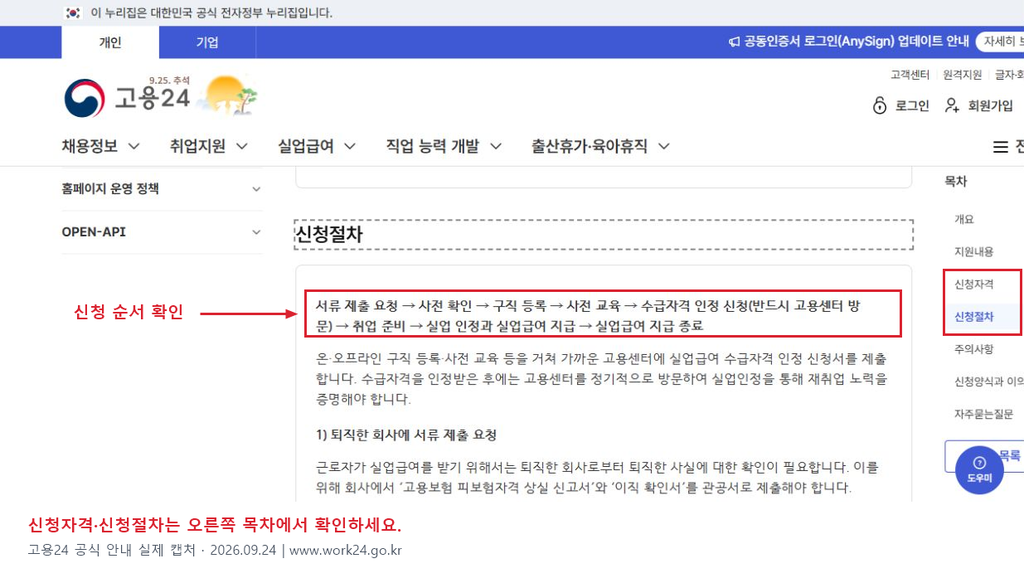Image resolution: width=1024 pixels, height=564 pixels.
Task: Expand the OPEN-API sidebar section
Action: [162, 232]
